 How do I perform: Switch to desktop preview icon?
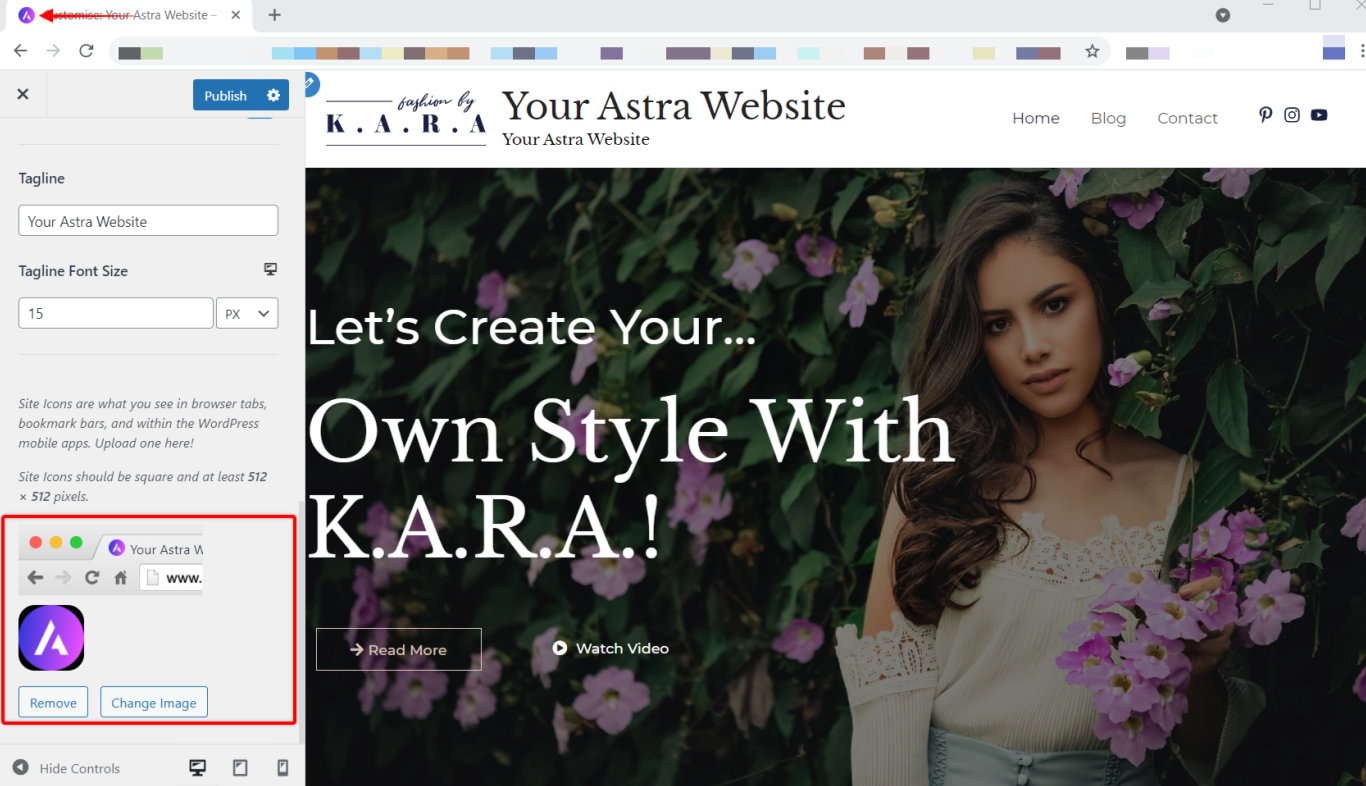click(198, 768)
